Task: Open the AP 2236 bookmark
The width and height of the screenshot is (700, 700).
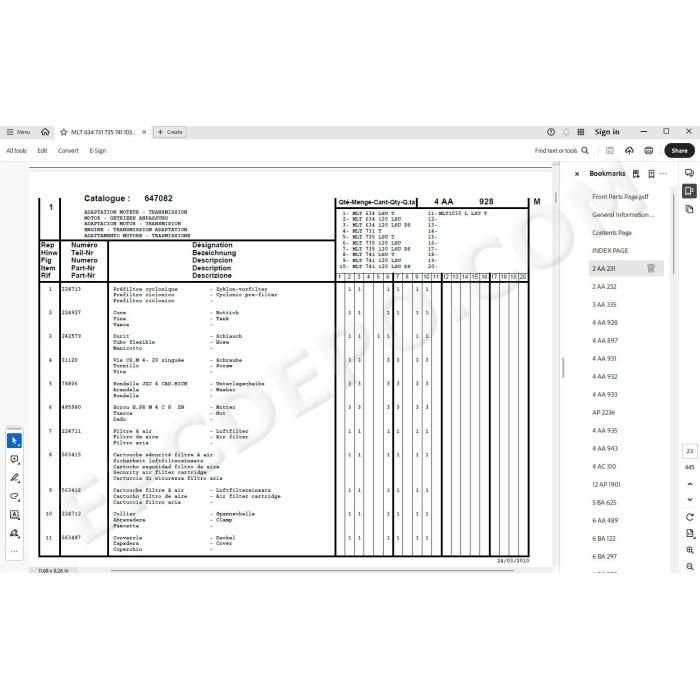Action: tap(604, 412)
